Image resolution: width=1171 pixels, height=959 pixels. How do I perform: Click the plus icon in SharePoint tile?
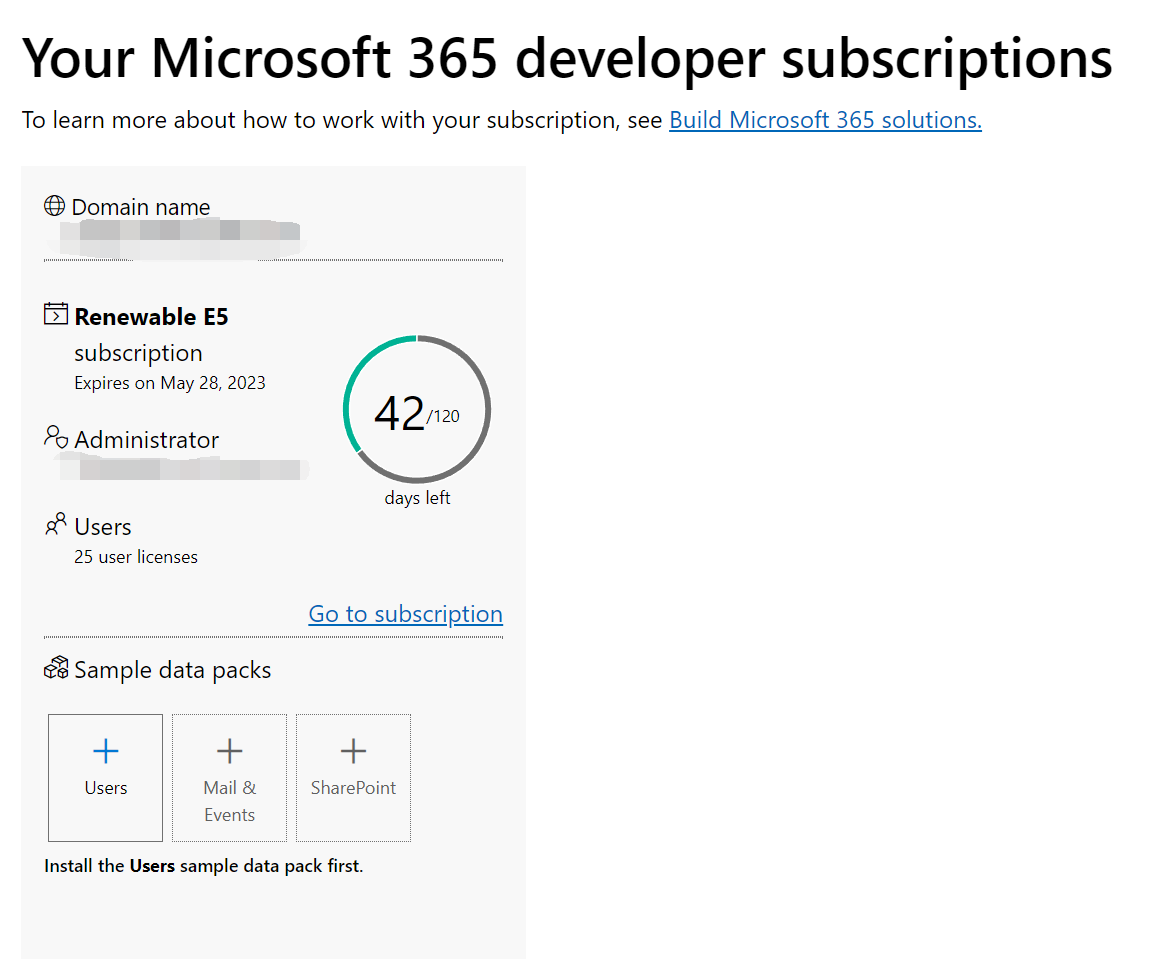coord(353,751)
